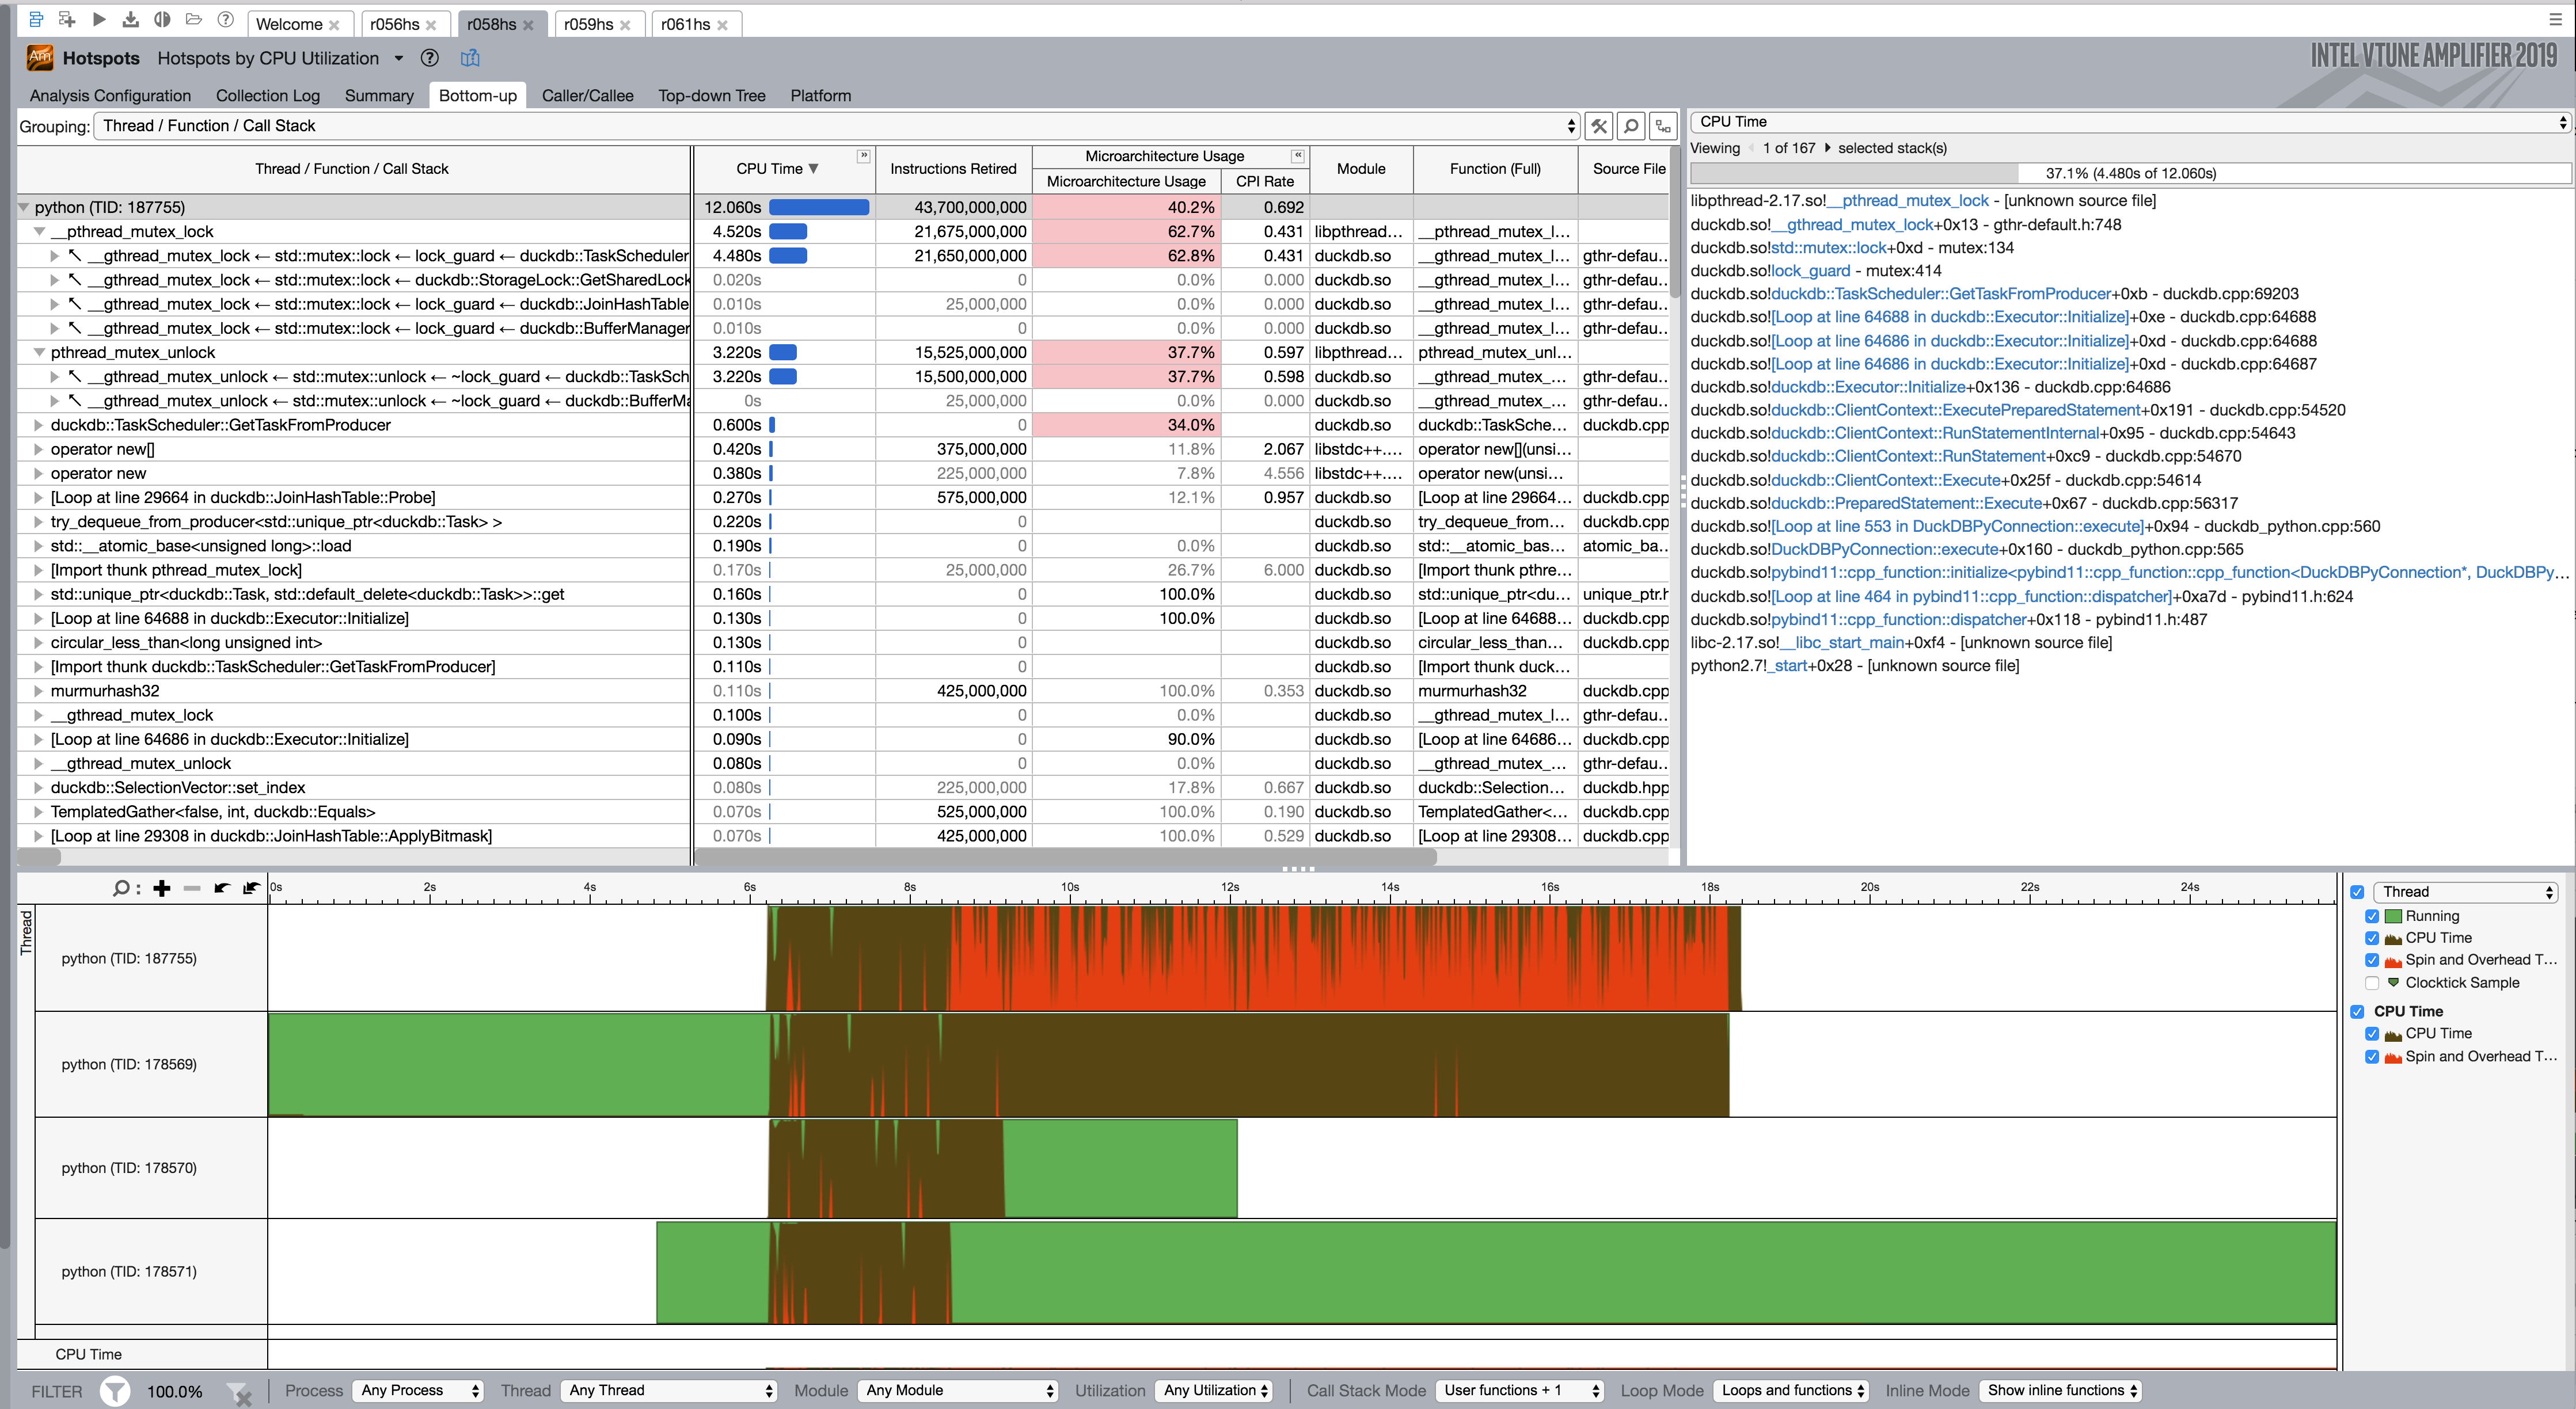Click the timeline zoom magnifier icon
Viewport: 2576px width, 1409px height.
tap(122, 888)
